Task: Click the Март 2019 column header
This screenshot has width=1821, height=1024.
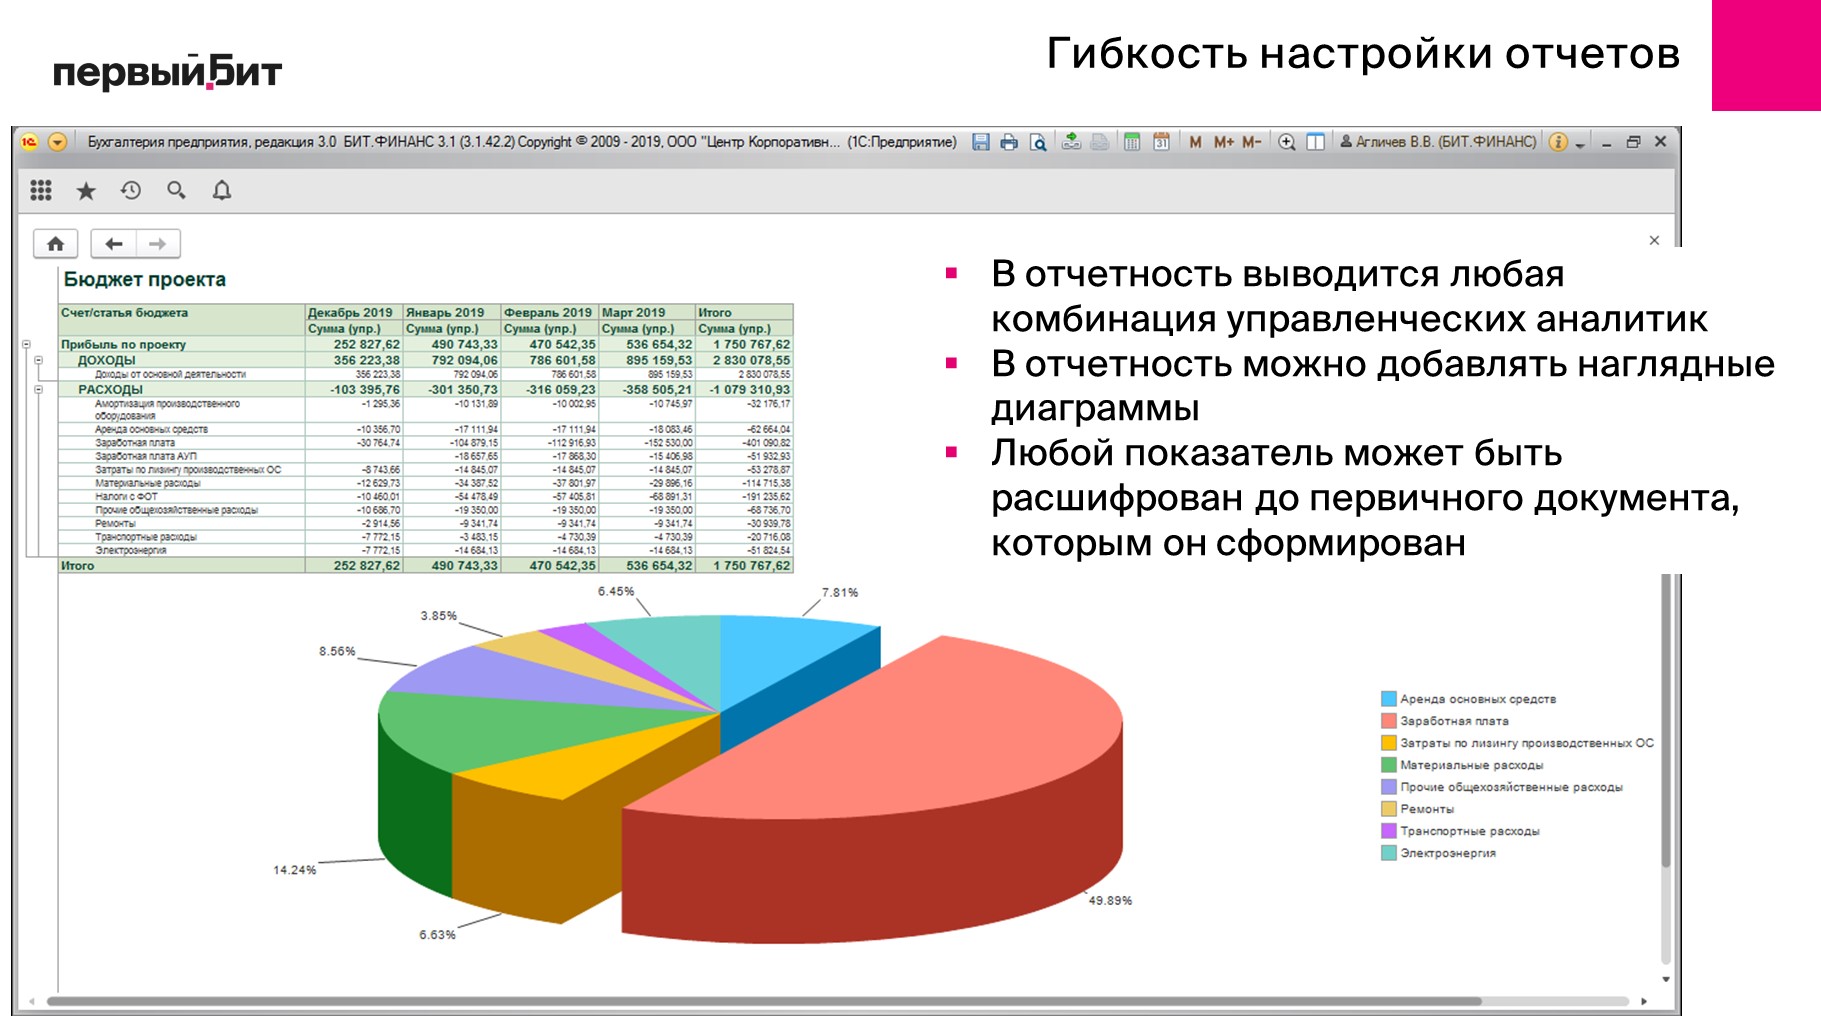Action: coord(646,312)
